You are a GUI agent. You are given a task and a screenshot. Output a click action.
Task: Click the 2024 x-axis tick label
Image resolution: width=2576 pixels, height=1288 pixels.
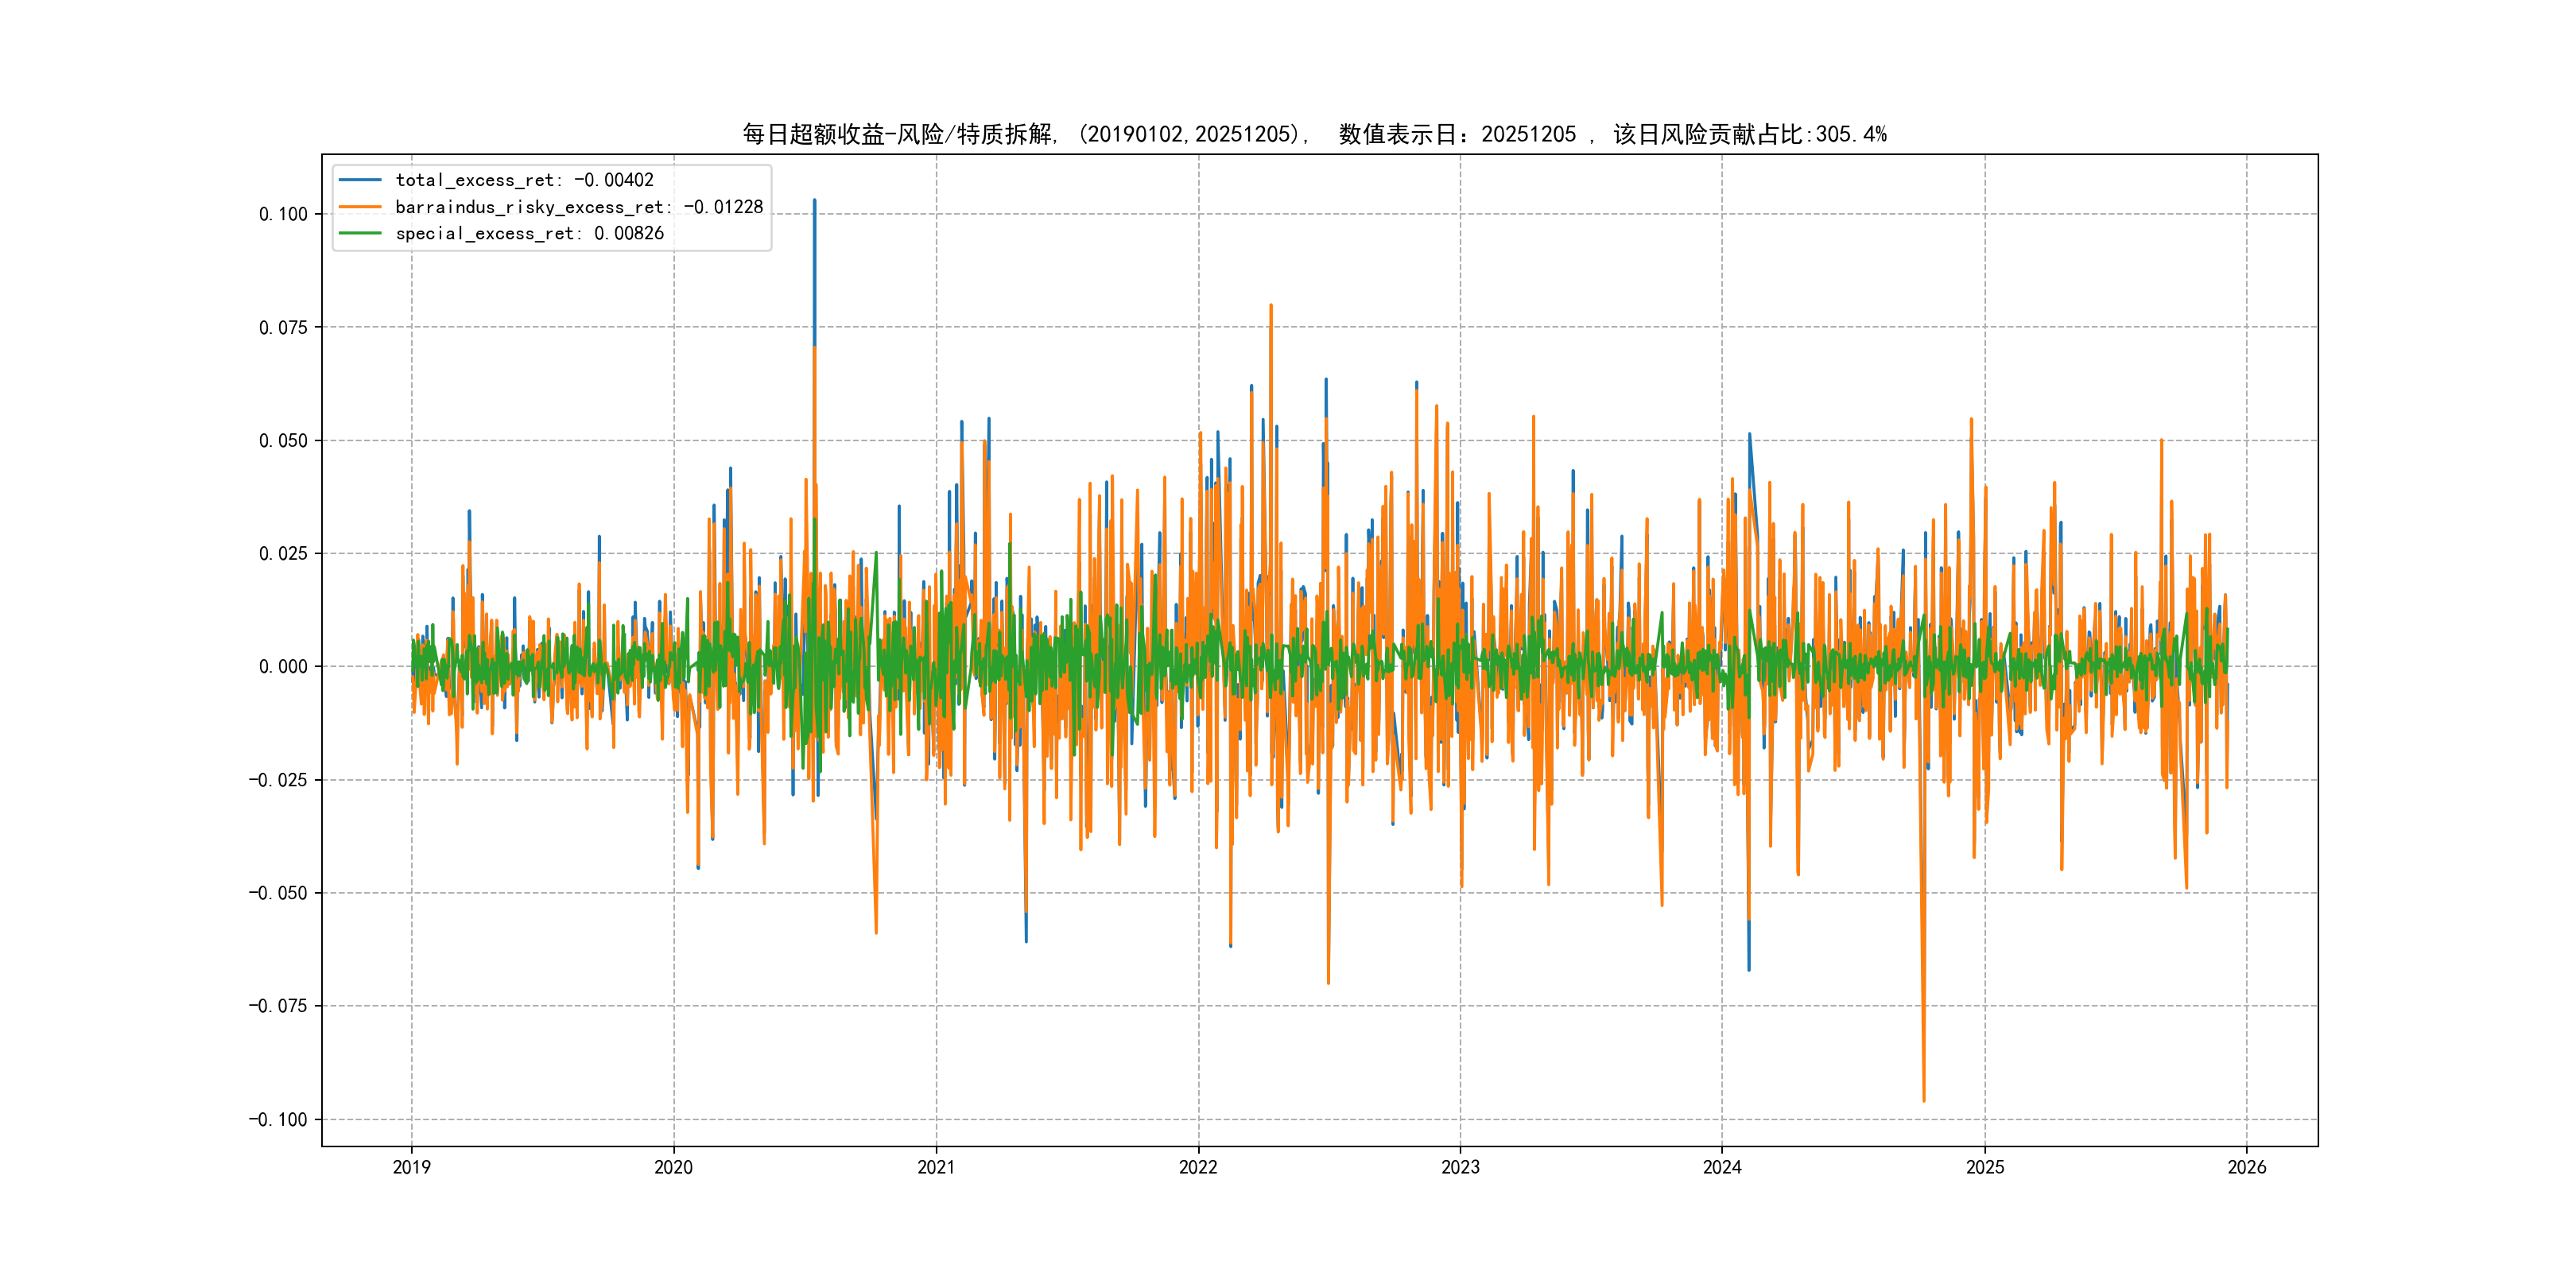pos(1722,1167)
